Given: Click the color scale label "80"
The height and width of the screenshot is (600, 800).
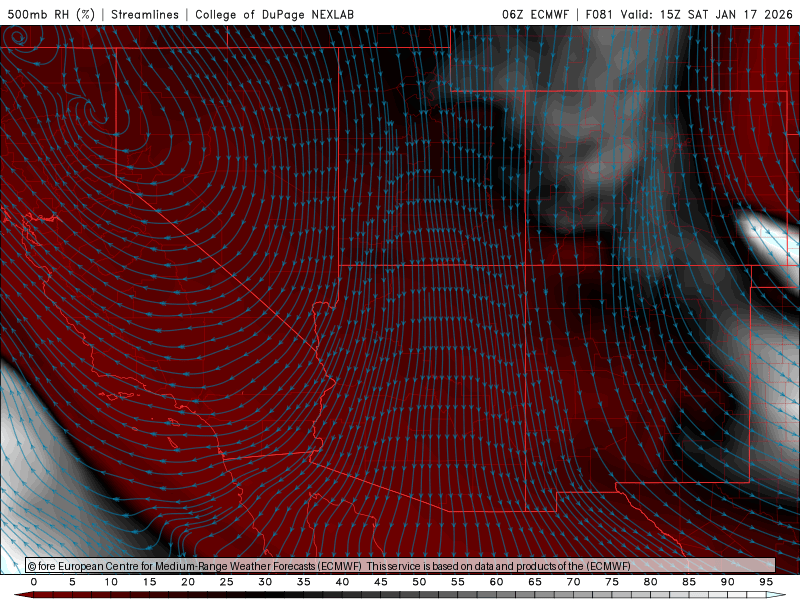Looking at the screenshot, I should 651,582.
